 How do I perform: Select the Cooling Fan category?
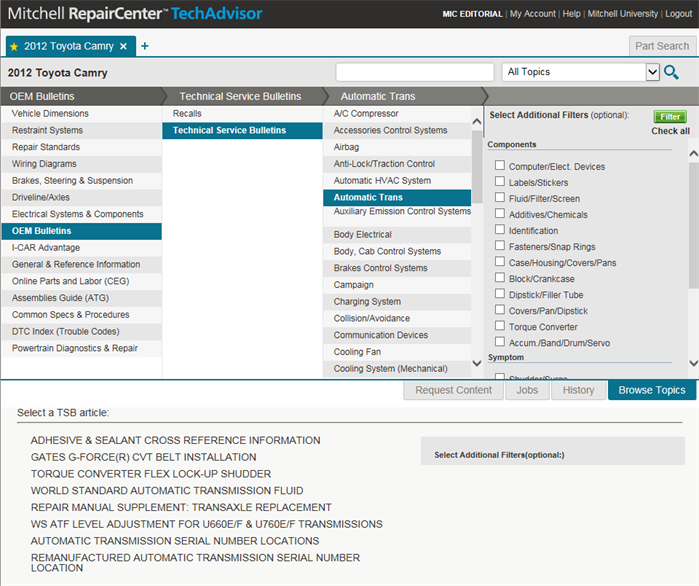coord(397,352)
